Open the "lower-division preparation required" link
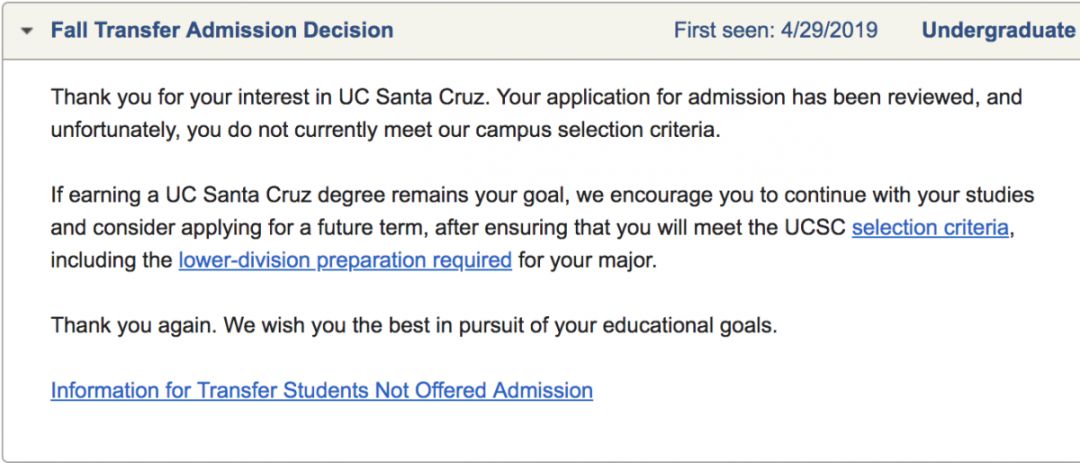 pyautogui.click(x=345, y=260)
